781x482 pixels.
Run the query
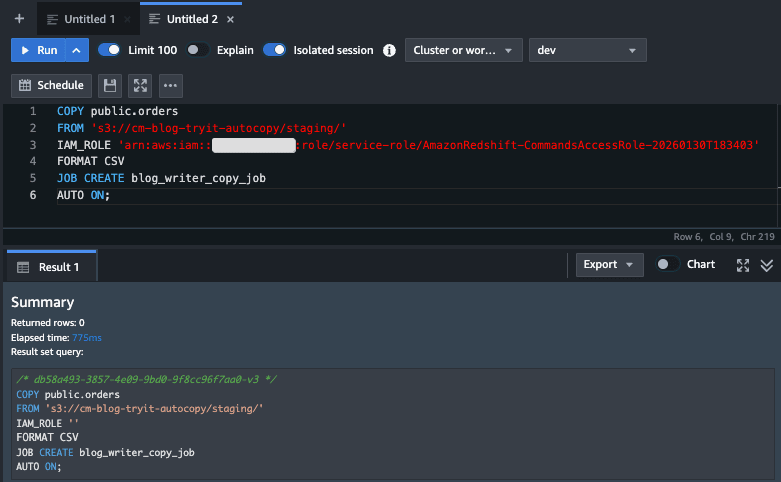[38, 50]
